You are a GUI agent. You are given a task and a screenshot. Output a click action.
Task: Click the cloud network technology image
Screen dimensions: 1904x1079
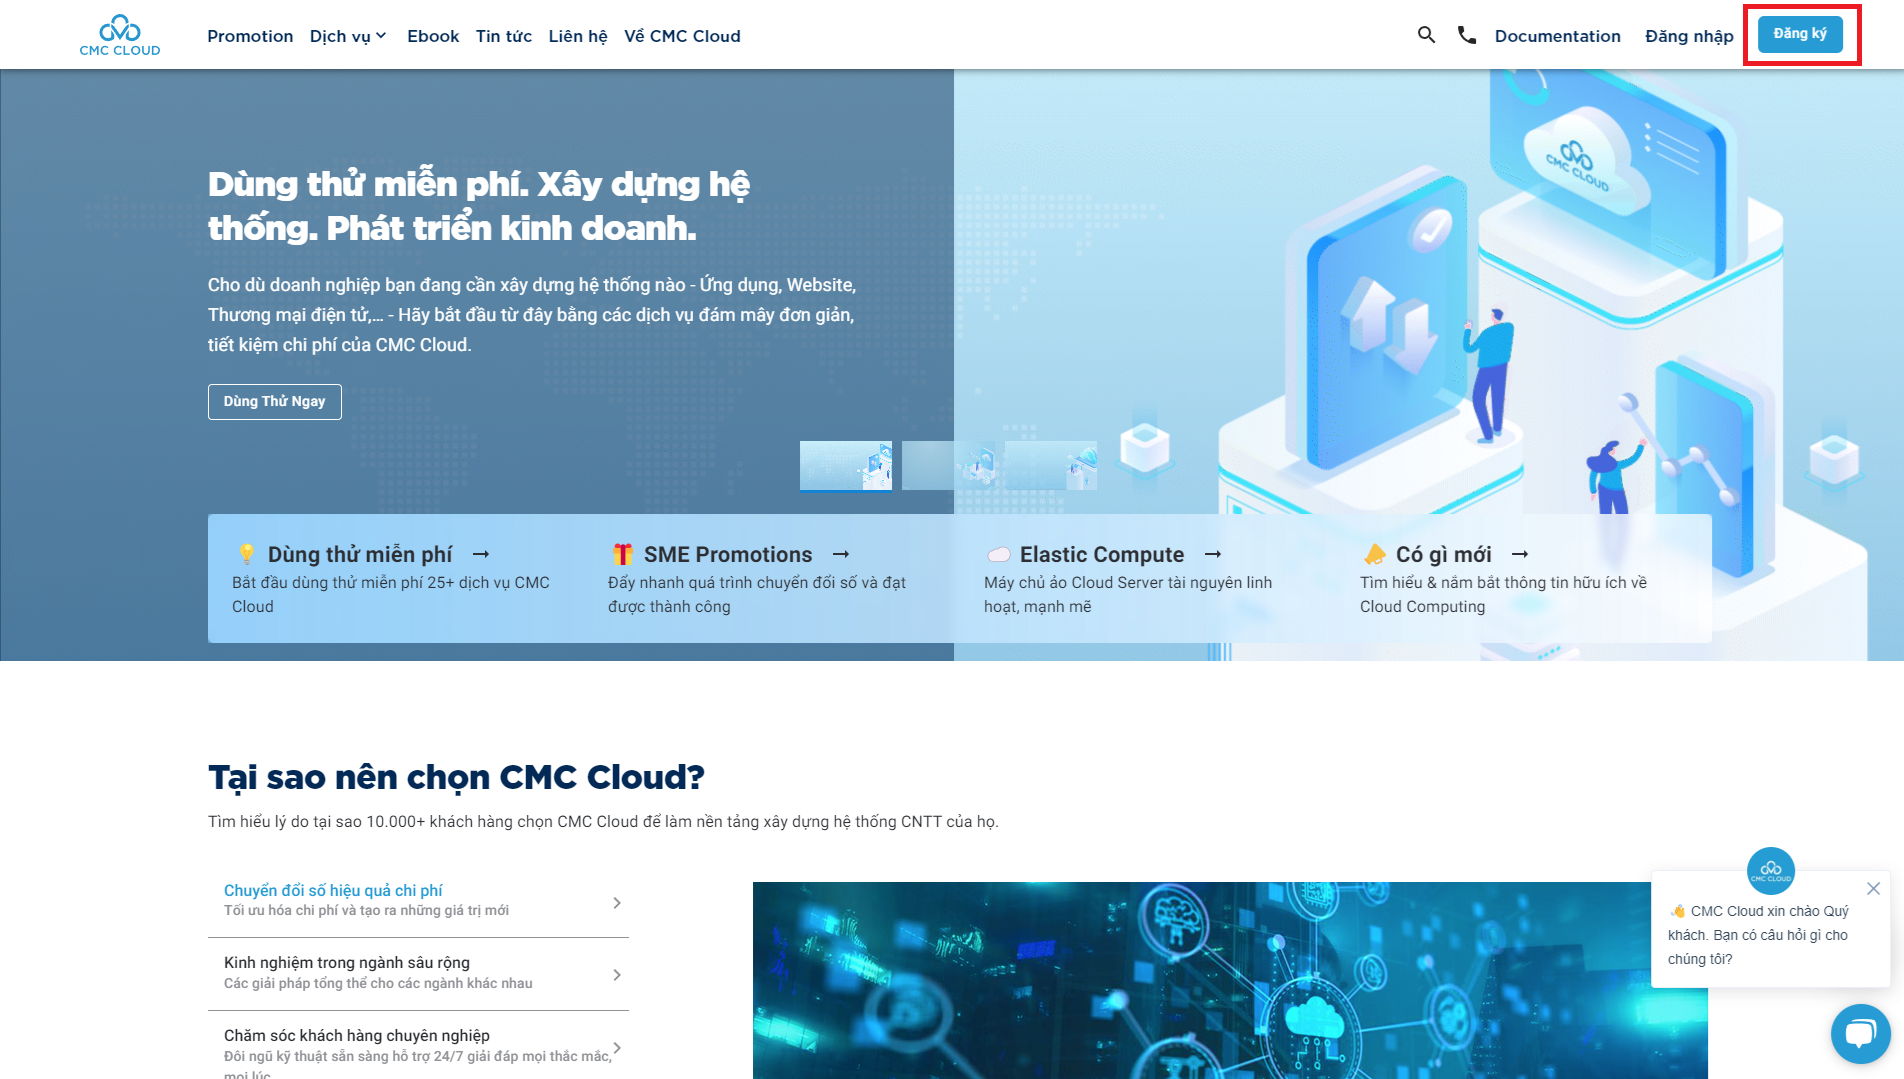click(x=1230, y=980)
